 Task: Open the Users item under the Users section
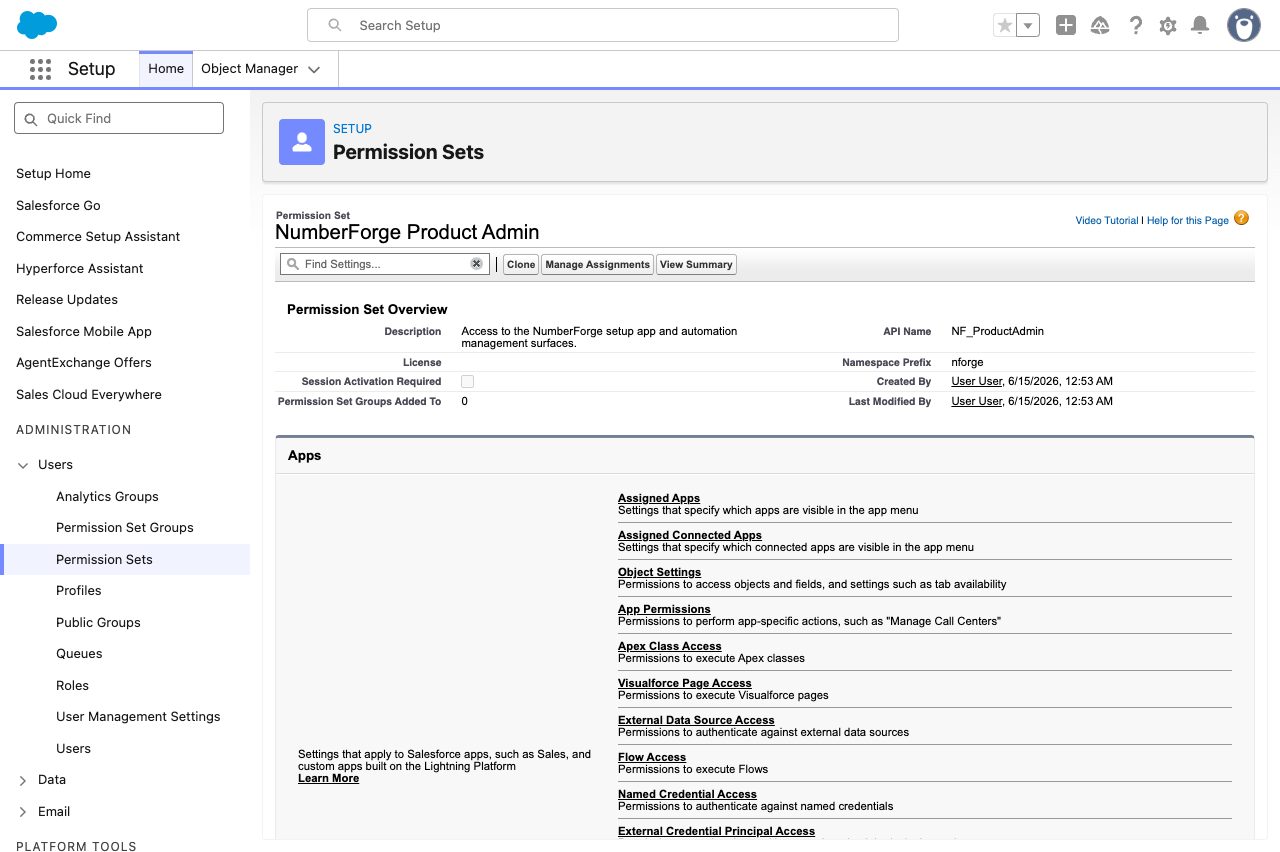tap(73, 748)
